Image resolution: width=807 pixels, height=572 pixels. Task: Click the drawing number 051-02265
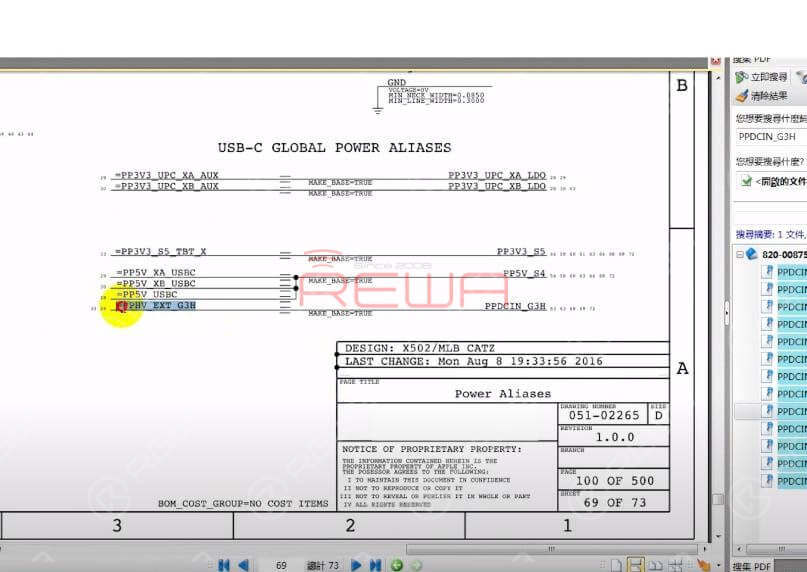tap(604, 415)
